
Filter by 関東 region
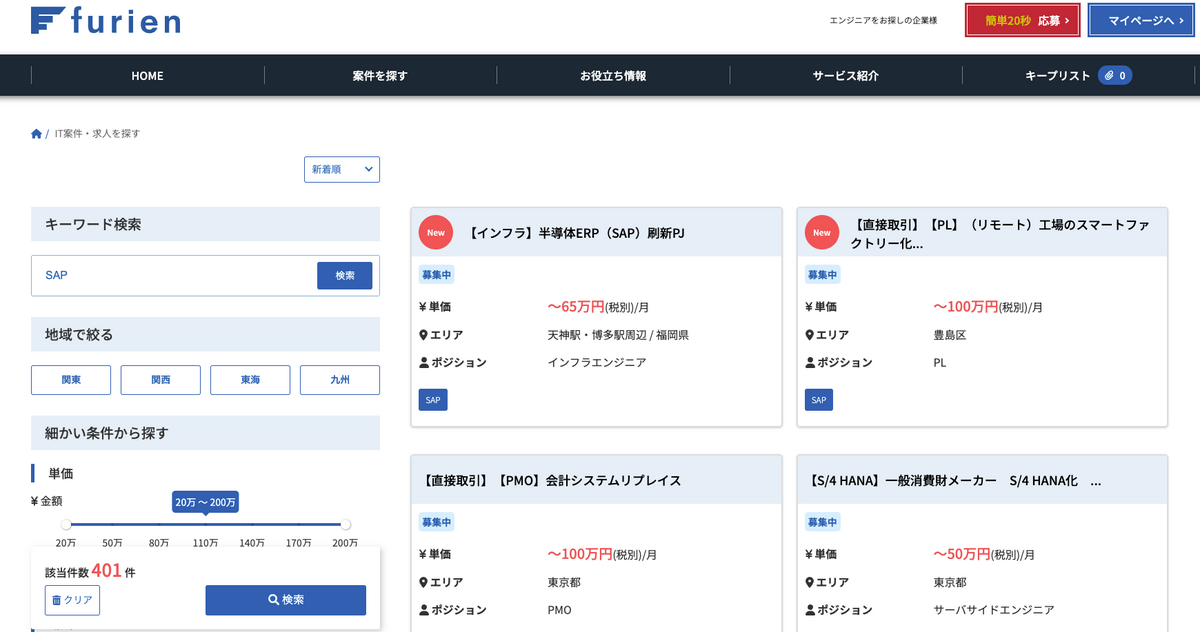tap(71, 380)
